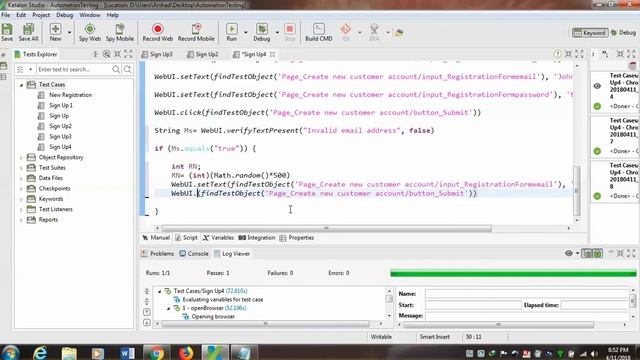640x360 pixels.
Task: Open the New dropdown arrow
Action: click(69, 33)
